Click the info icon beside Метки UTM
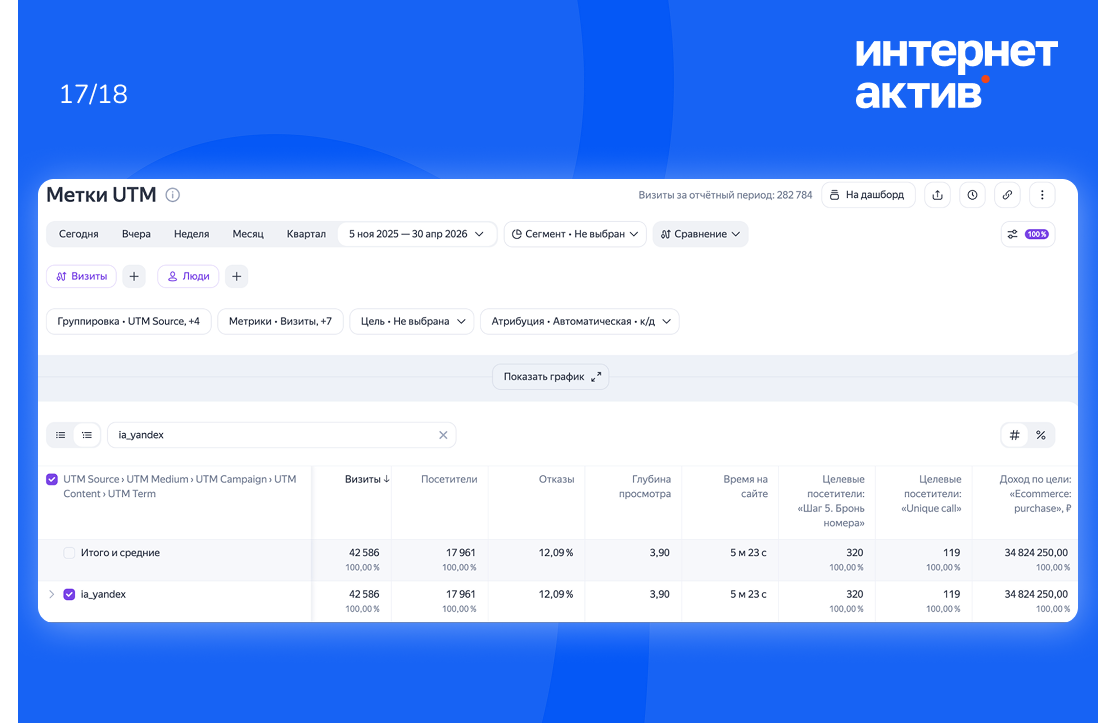This screenshot has width=1120, height=723. pos(173,195)
